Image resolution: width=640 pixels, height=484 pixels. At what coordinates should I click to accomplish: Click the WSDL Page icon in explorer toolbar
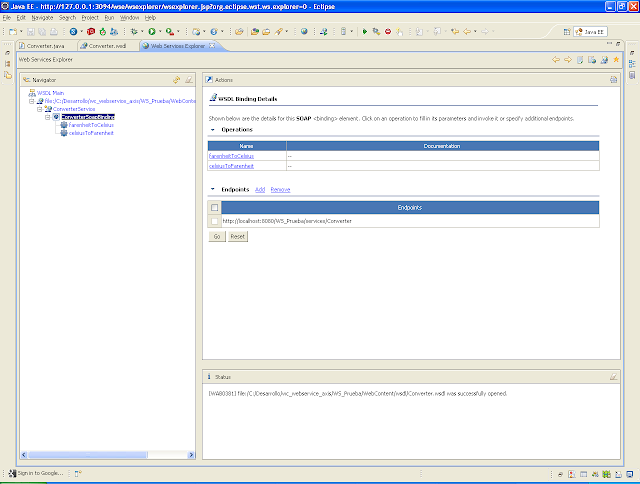604,60
